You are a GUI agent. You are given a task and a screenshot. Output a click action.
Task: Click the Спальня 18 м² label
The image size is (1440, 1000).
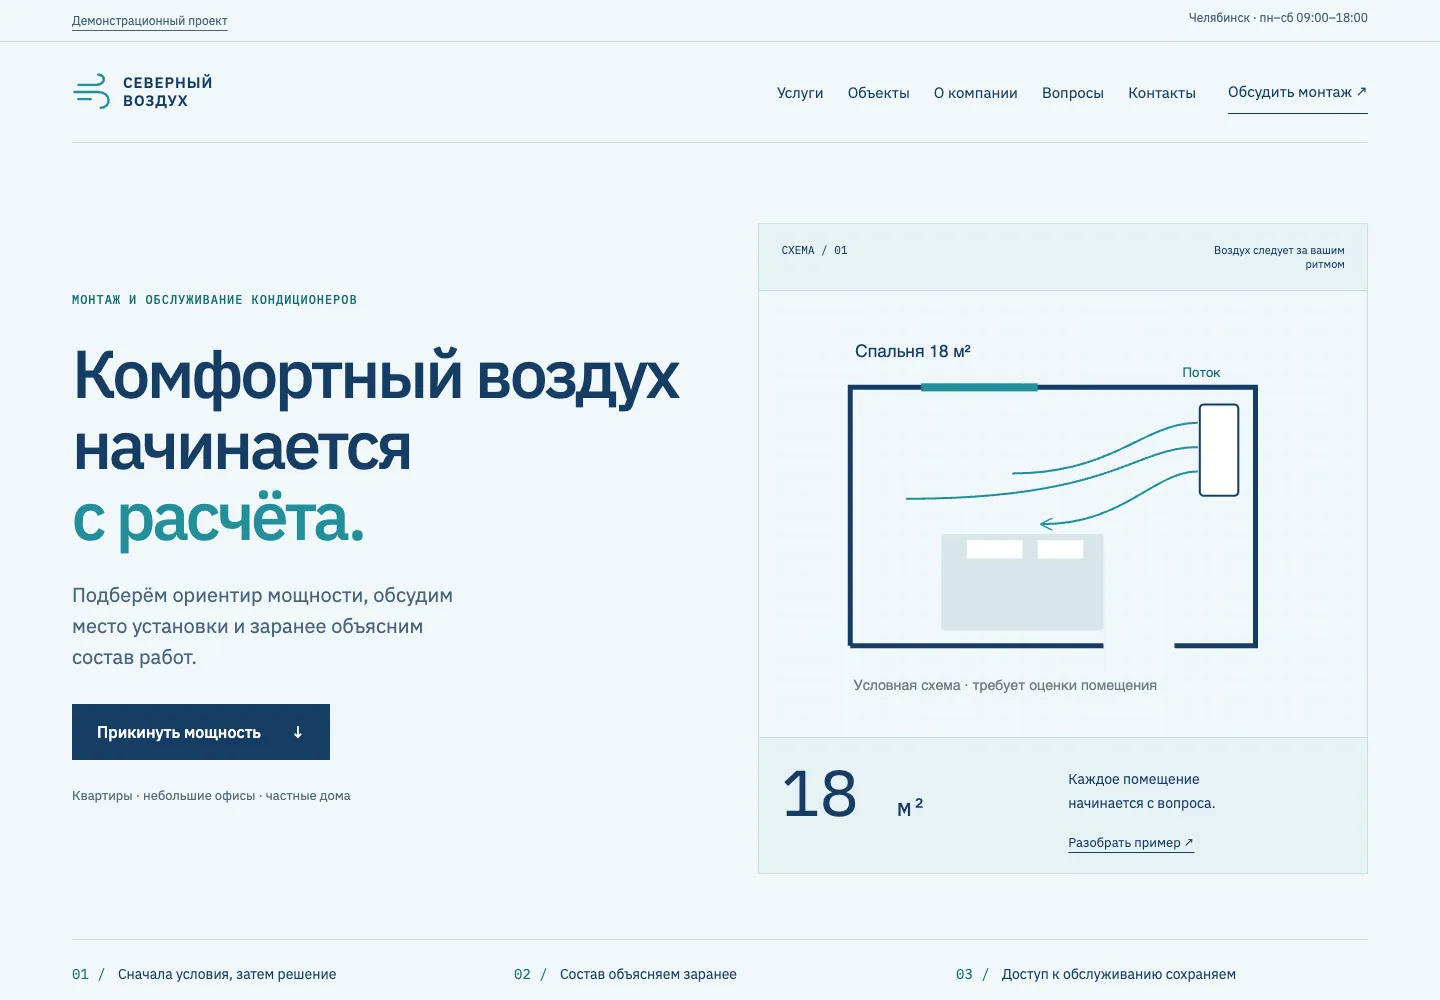pos(913,351)
